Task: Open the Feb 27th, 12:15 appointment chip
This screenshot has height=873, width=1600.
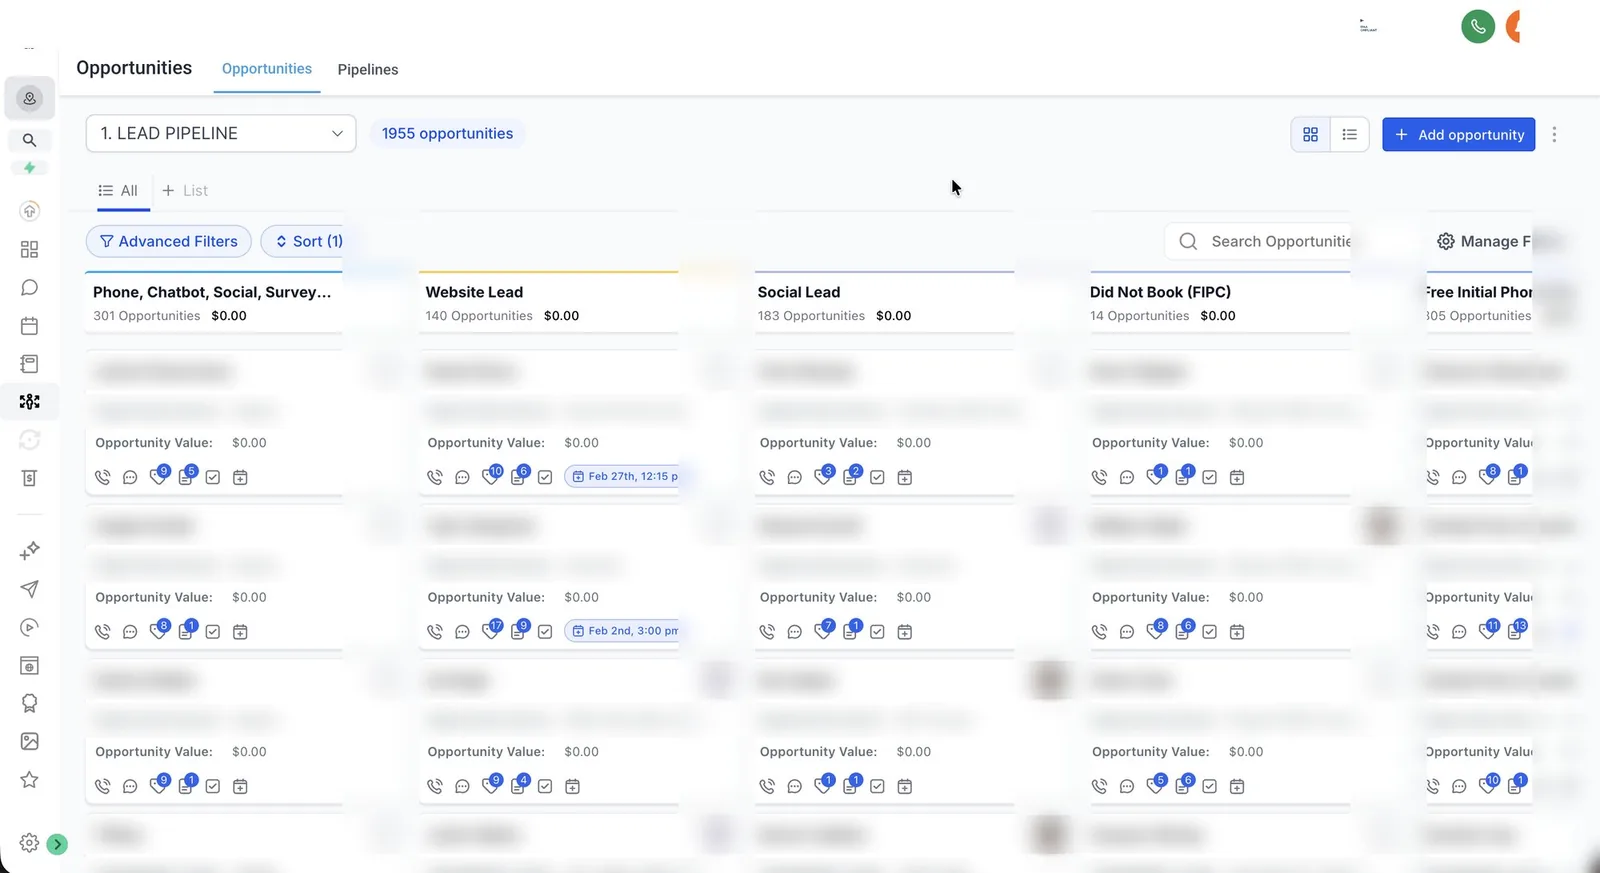Action: click(x=624, y=476)
